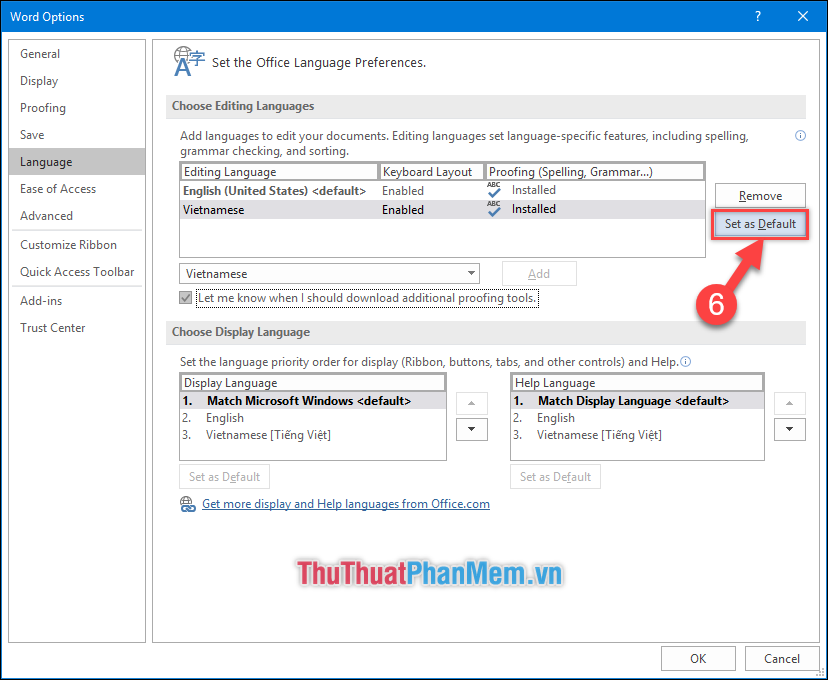Open the Advanced options category

(77, 215)
